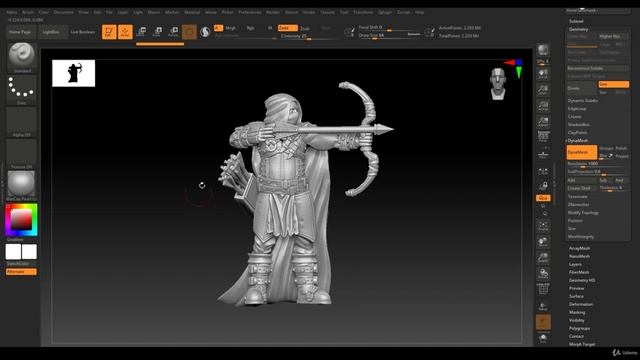640x360 pixels.
Task: Click the Solo mode icon
Action: pos(543,338)
